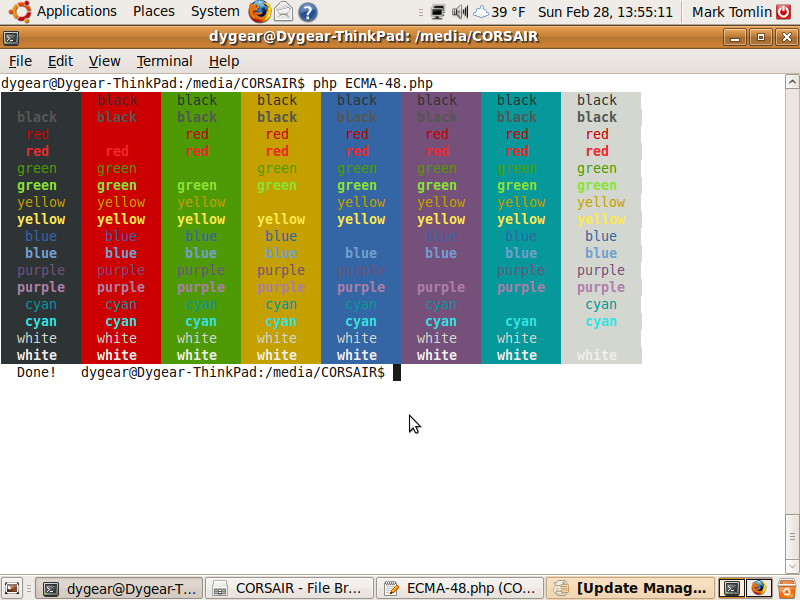The width and height of the screenshot is (800, 600).
Task: Click bold 'green' text in purple column
Action: coord(437,186)
